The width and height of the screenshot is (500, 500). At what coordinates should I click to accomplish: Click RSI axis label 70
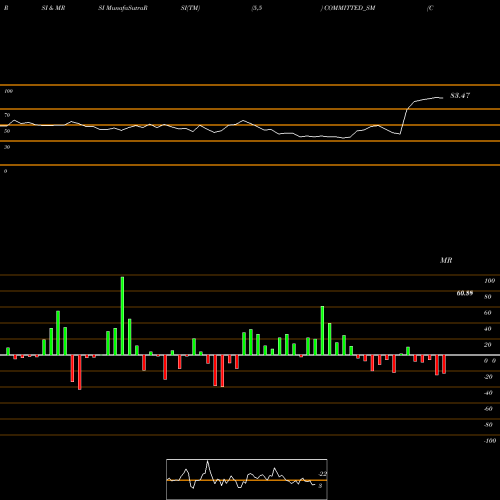7,115
